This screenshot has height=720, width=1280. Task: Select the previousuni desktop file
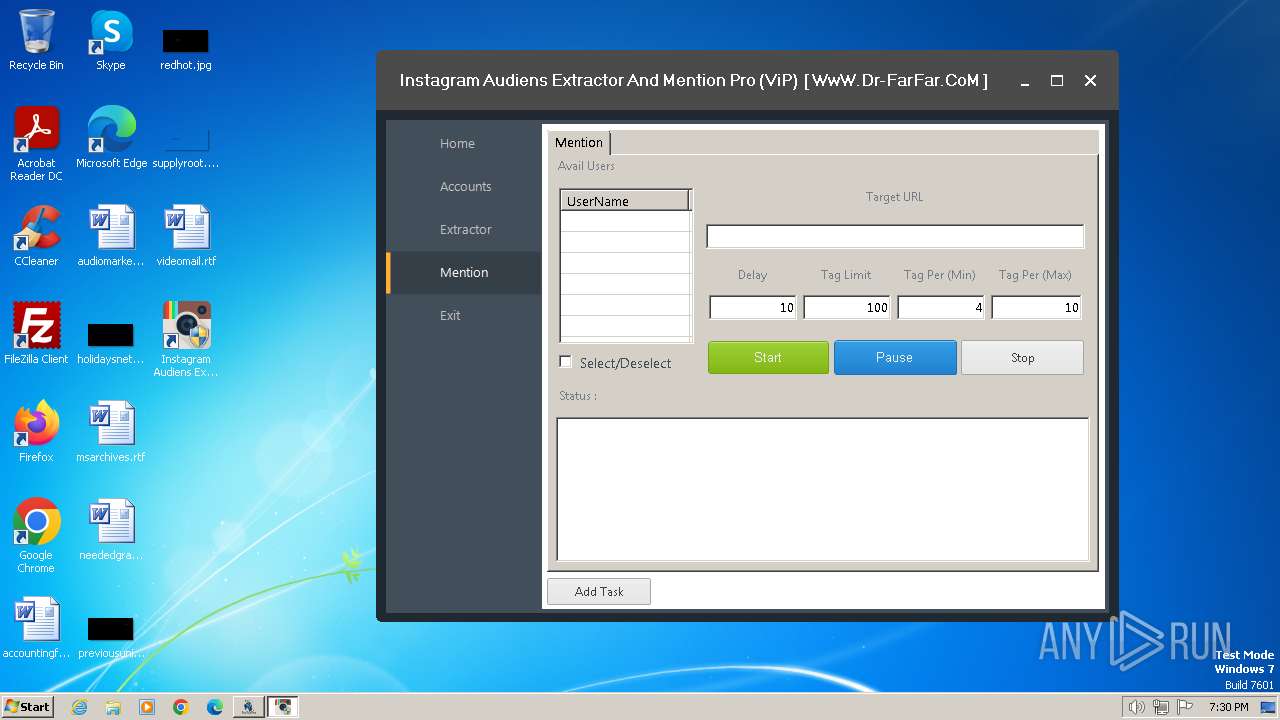(111, 636)
